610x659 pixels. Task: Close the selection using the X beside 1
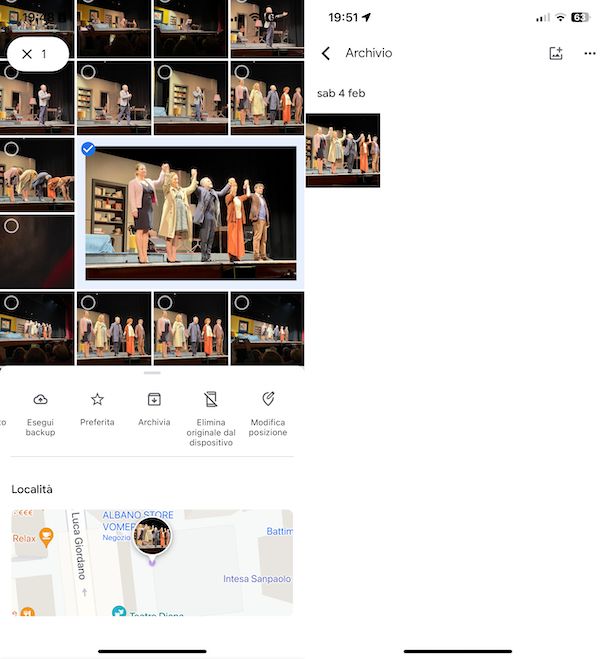pyautogui.click(x=27, y=54)
